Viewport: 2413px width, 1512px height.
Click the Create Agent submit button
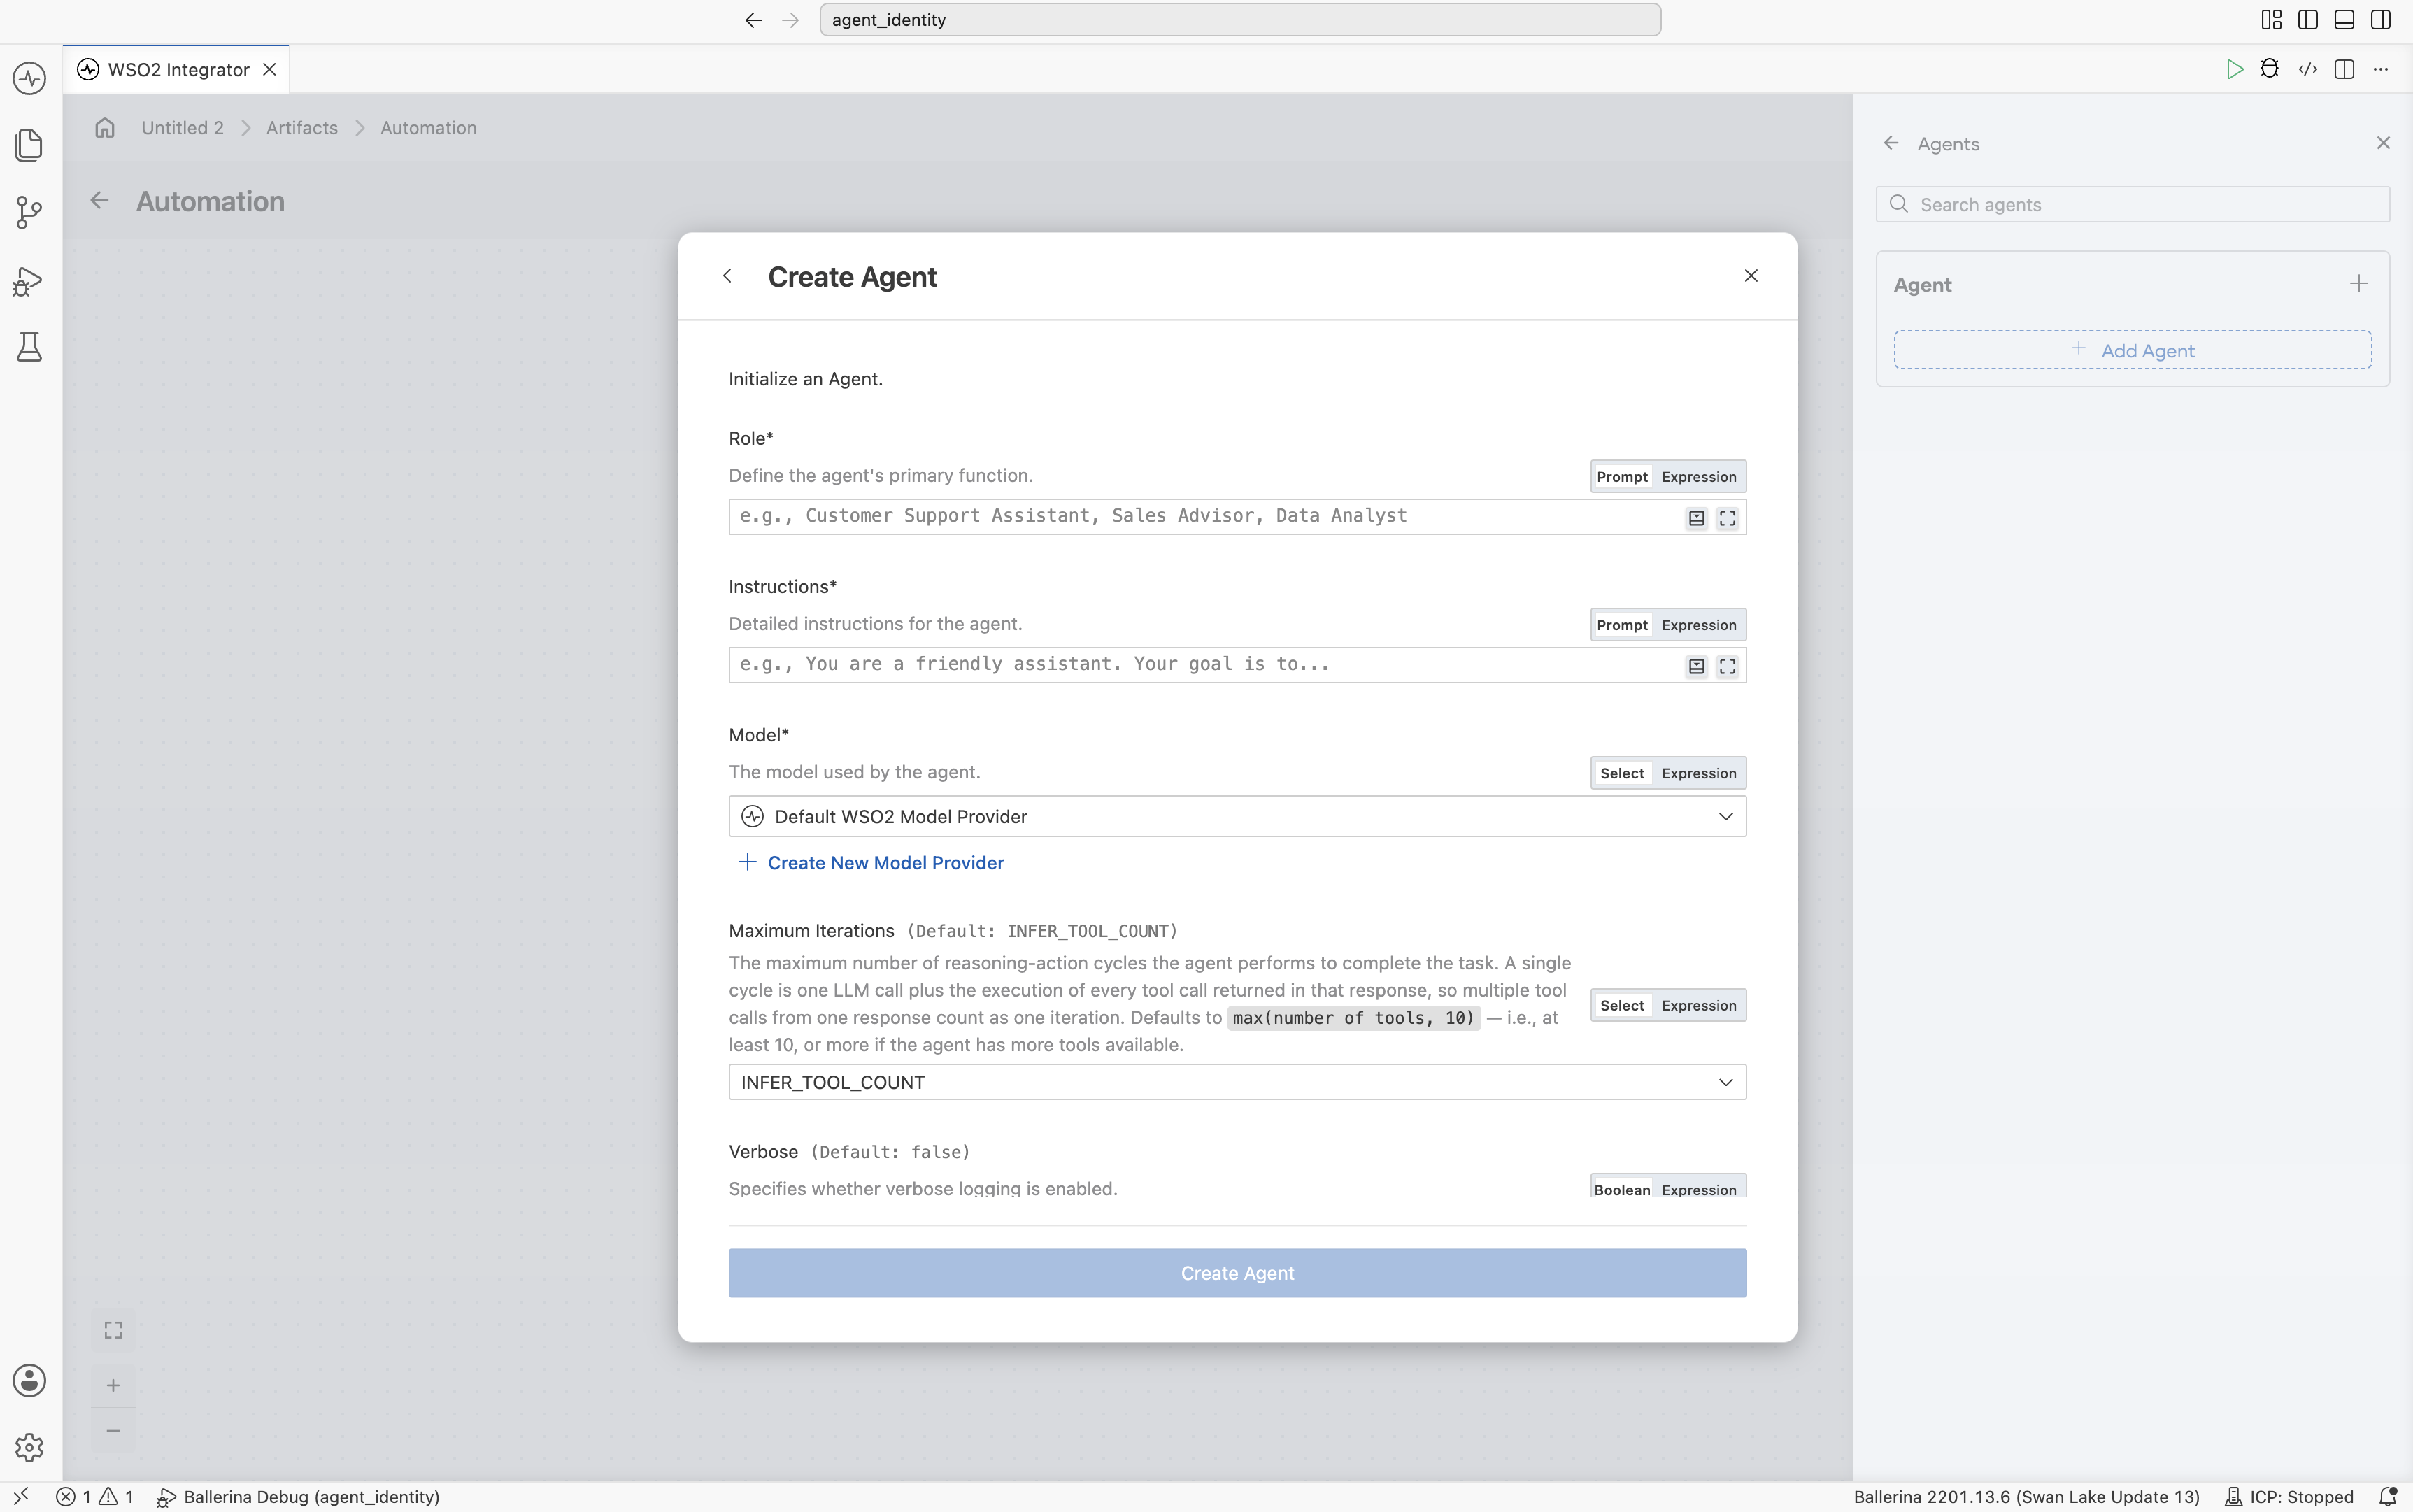click(x=1237, y=1273)
